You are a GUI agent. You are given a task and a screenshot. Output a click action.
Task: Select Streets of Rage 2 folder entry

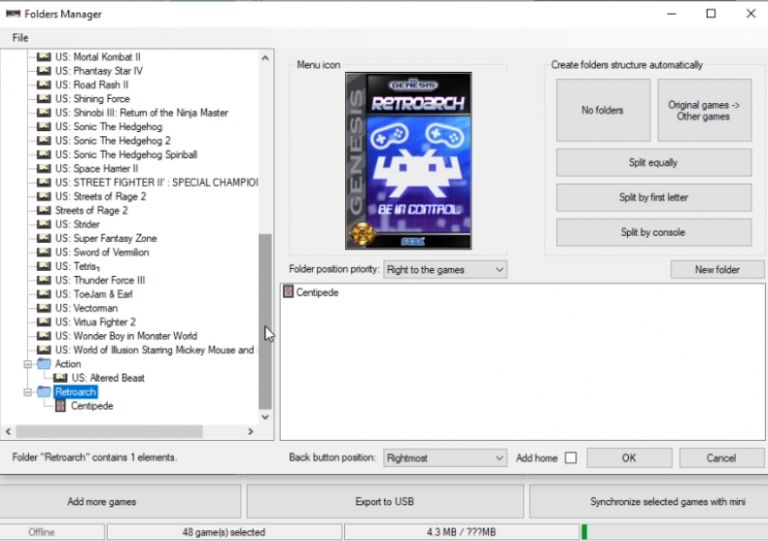(x=91, y=211)
